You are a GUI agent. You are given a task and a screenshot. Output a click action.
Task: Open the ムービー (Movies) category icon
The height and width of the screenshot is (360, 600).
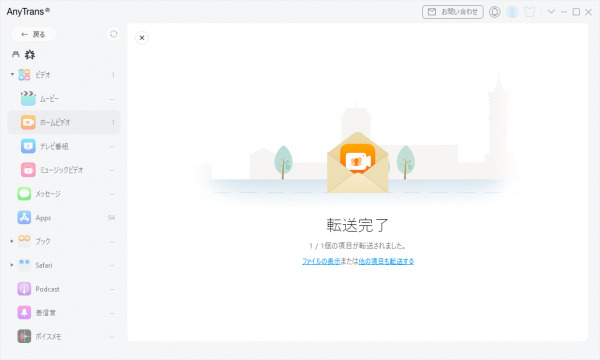pos(28,99)
